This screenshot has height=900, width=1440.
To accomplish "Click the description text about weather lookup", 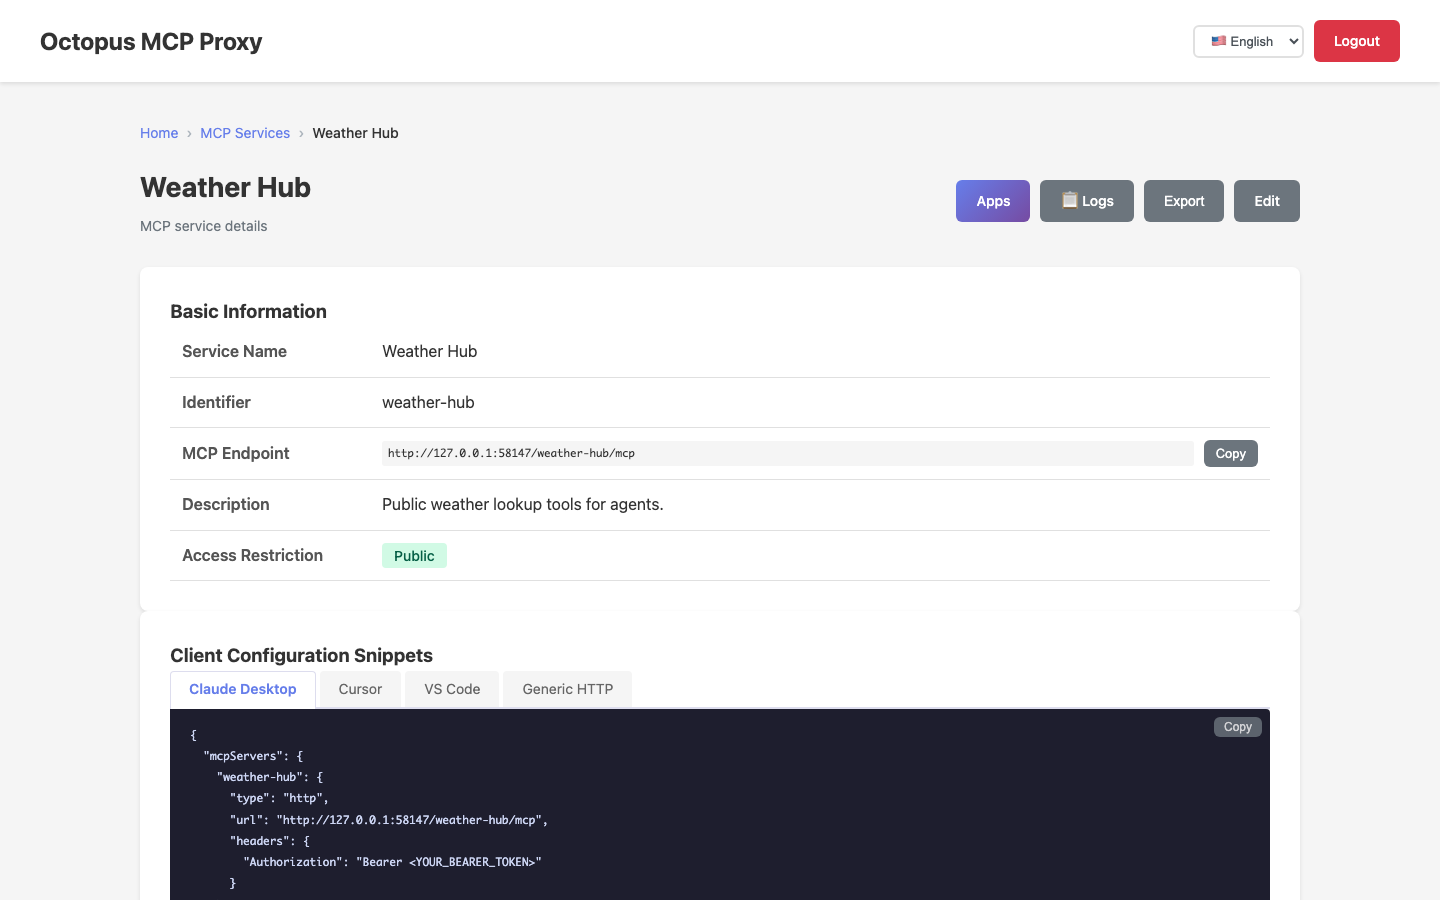I will click(x=523, y=504).
